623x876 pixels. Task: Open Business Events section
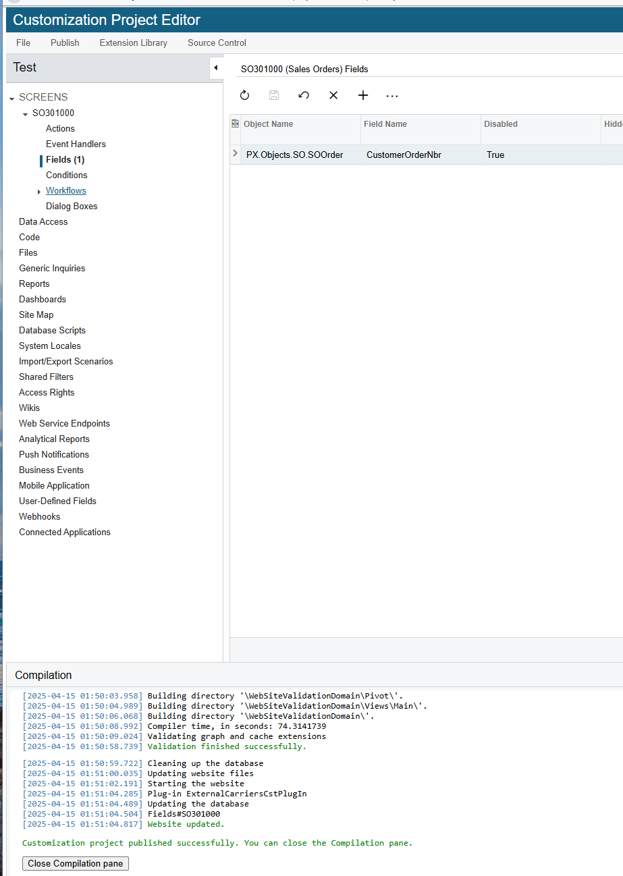51,470
